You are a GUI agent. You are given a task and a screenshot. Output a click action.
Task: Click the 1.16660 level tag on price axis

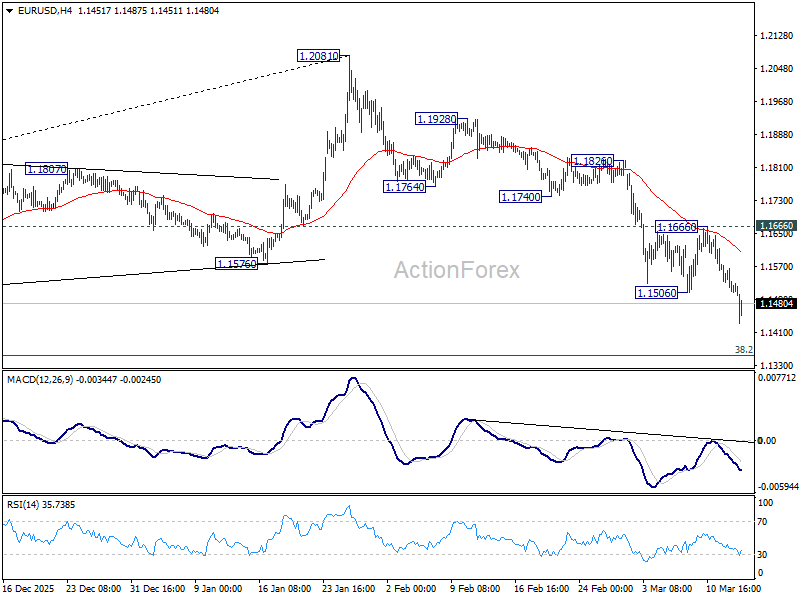pos(776,226)
